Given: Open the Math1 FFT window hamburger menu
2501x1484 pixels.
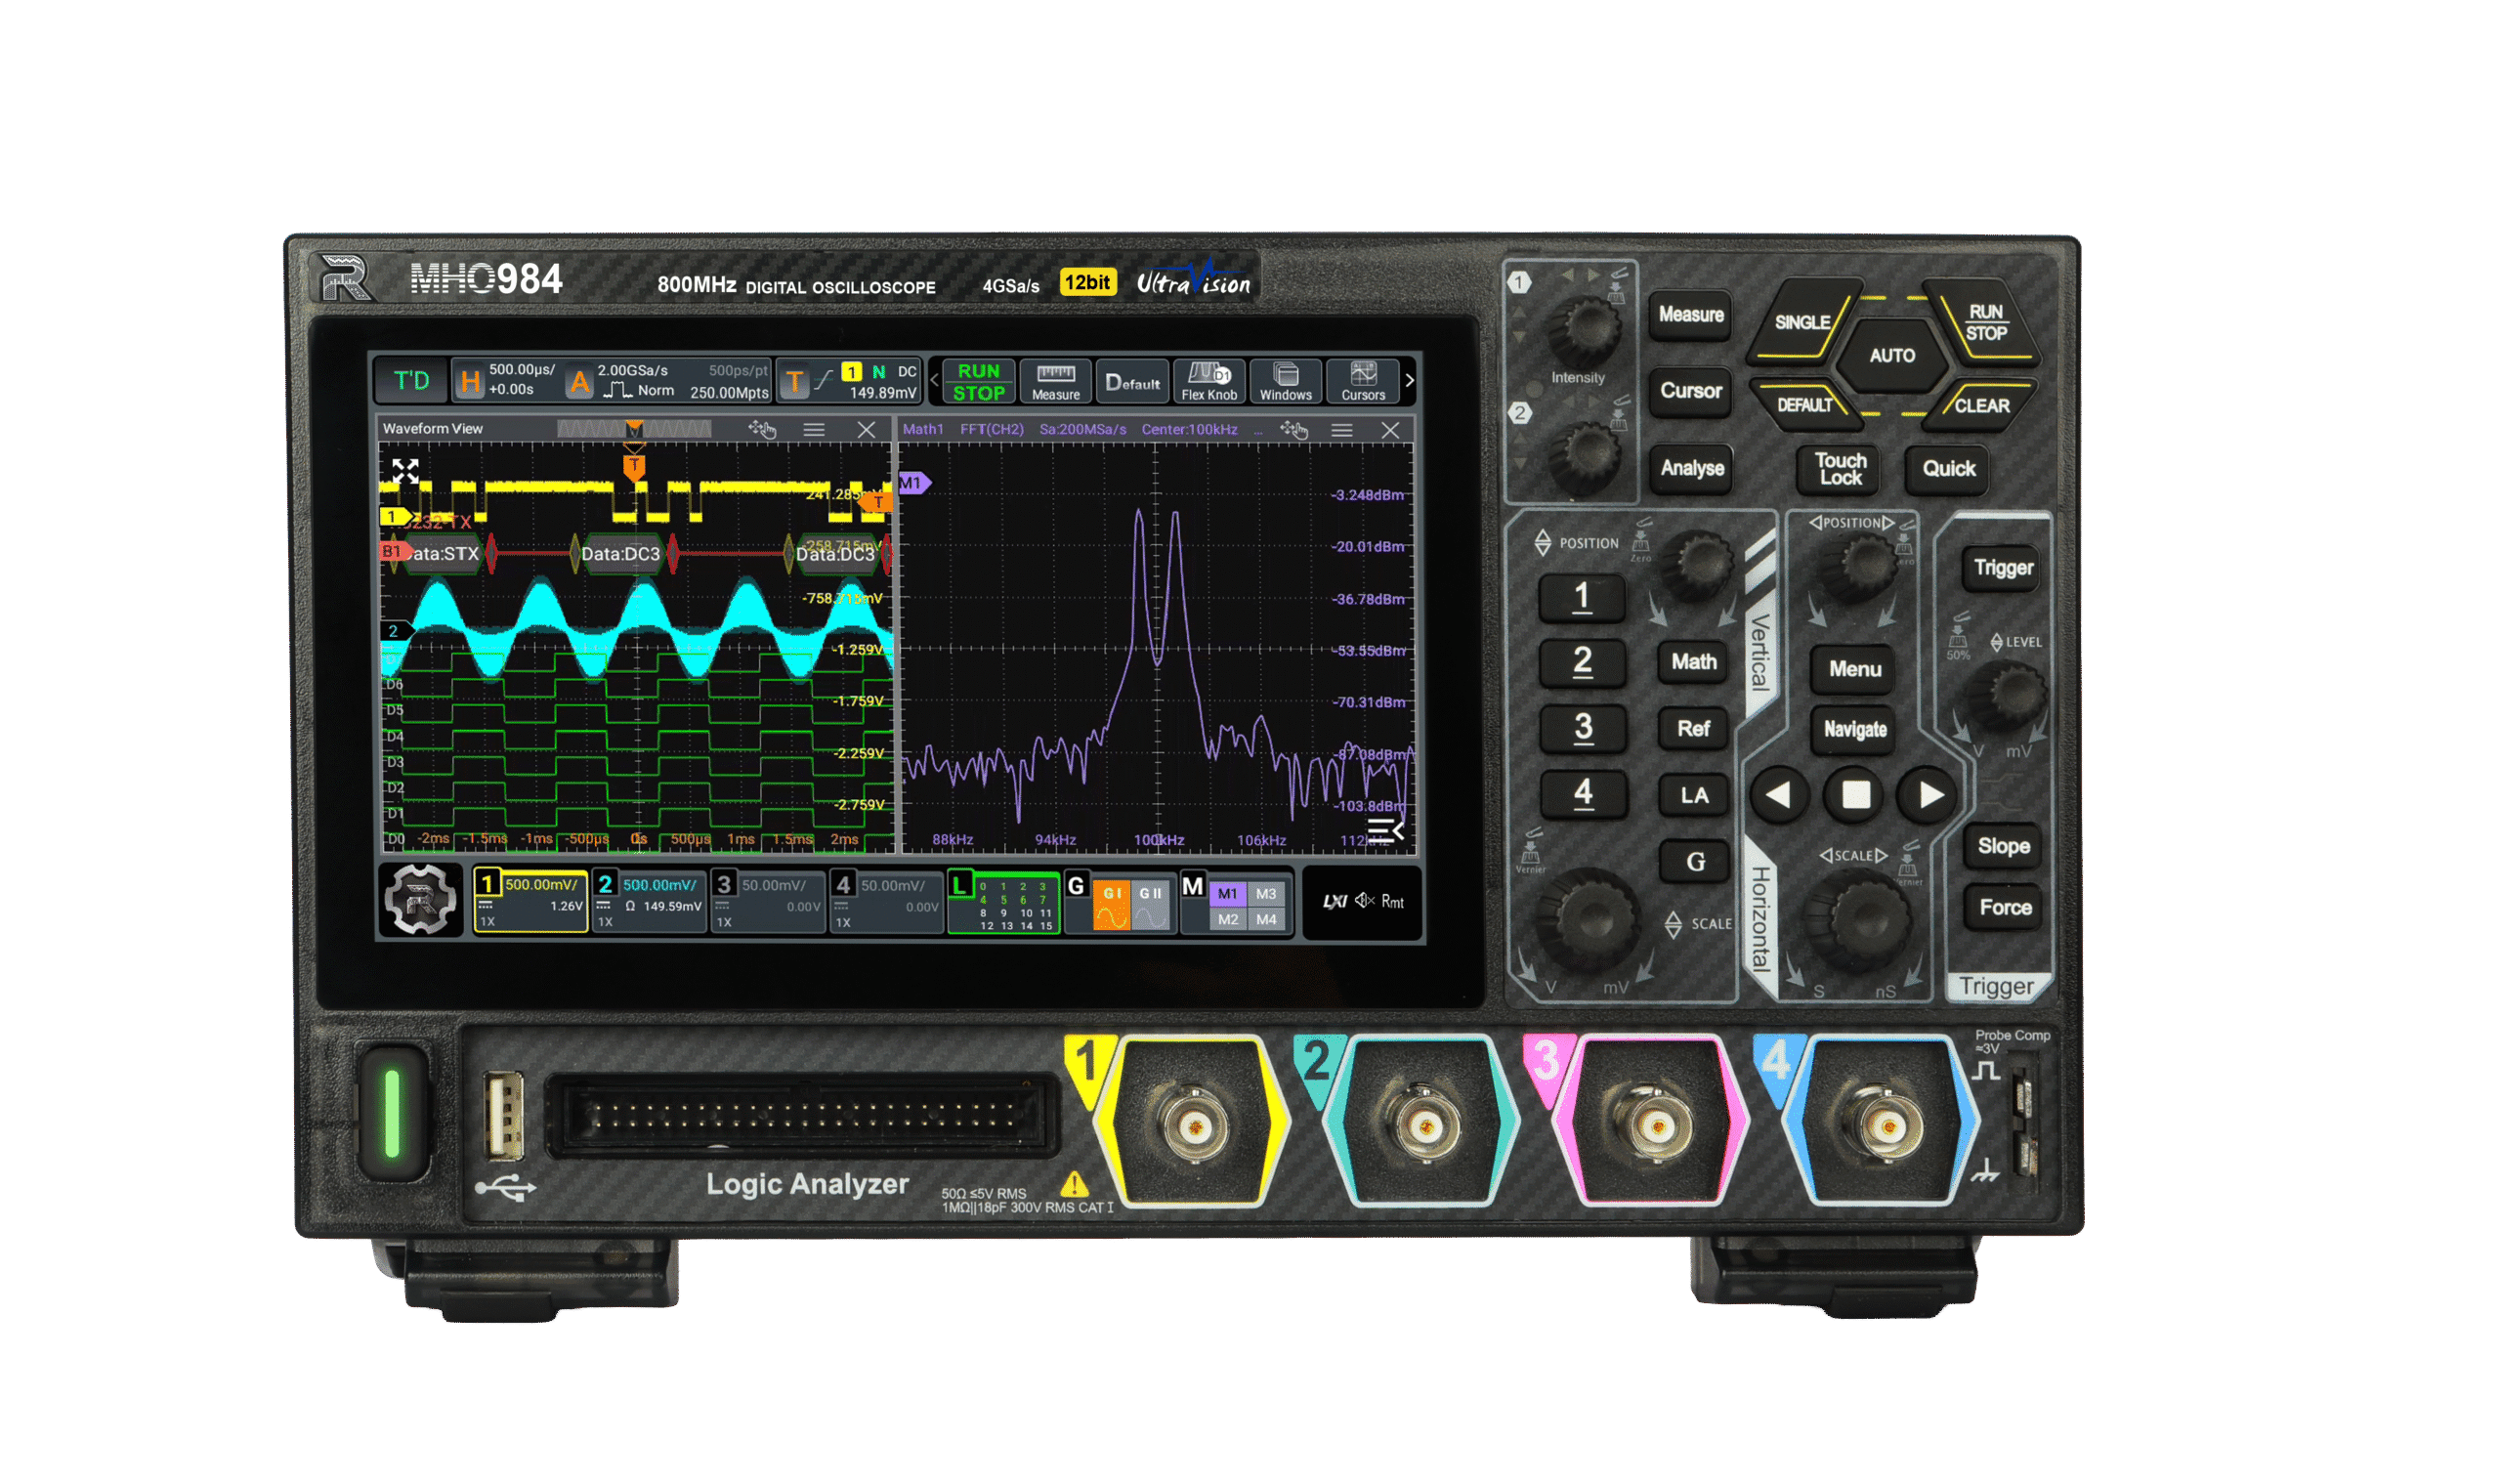Looking at the screenshot, I should 1342,430.
